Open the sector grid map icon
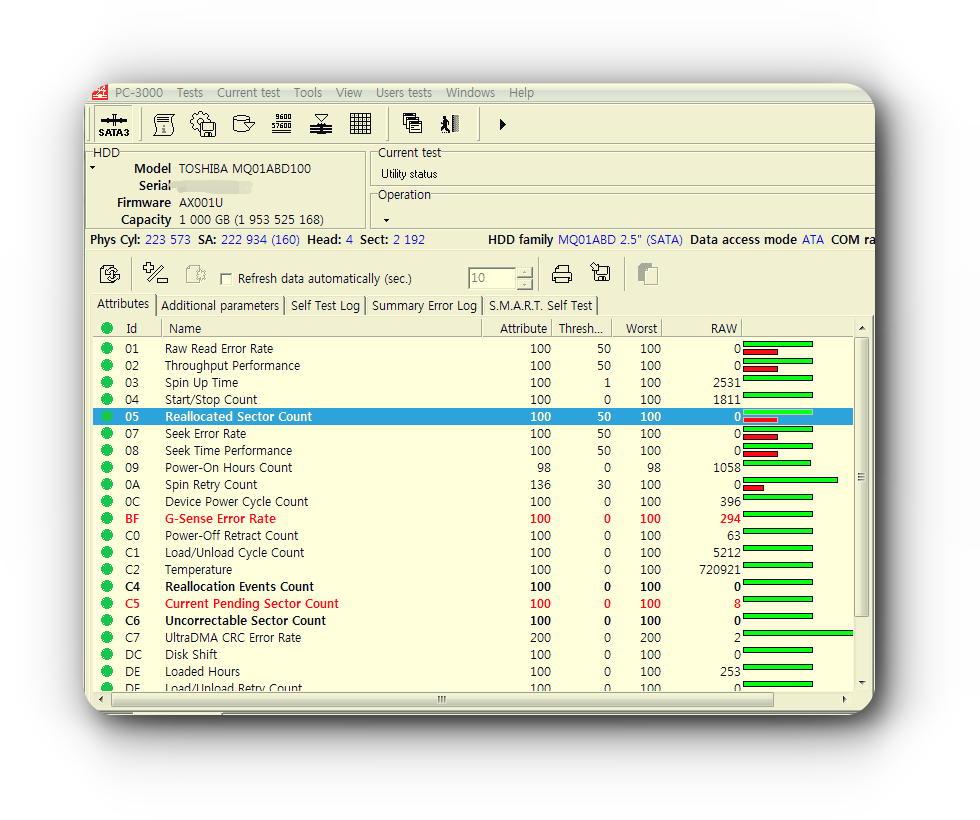Viewport: 980px width, 820px height. 360,124
